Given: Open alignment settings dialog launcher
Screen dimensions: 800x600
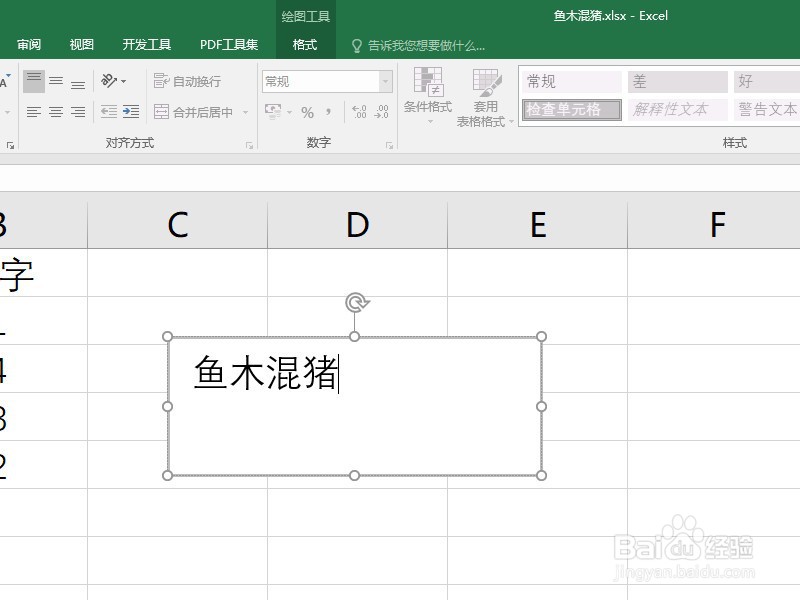Looking at the screenshot, I should pyautogui.click(x=249, y=146).
